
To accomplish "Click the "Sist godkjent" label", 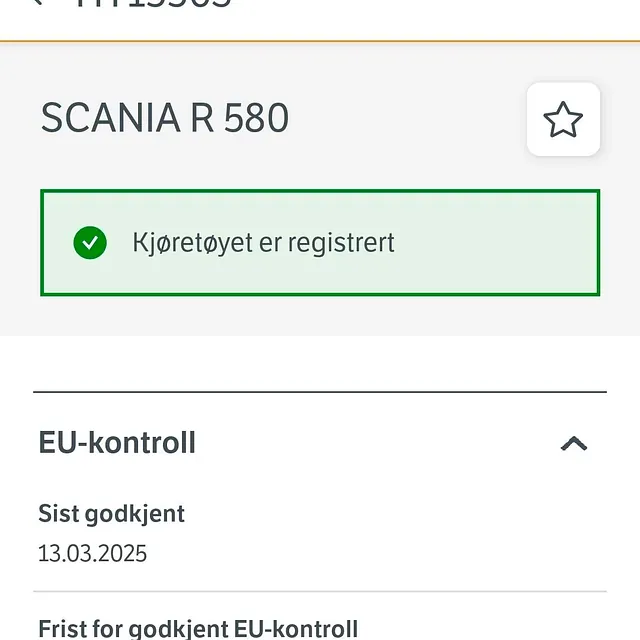I will [x=111, y=514].
